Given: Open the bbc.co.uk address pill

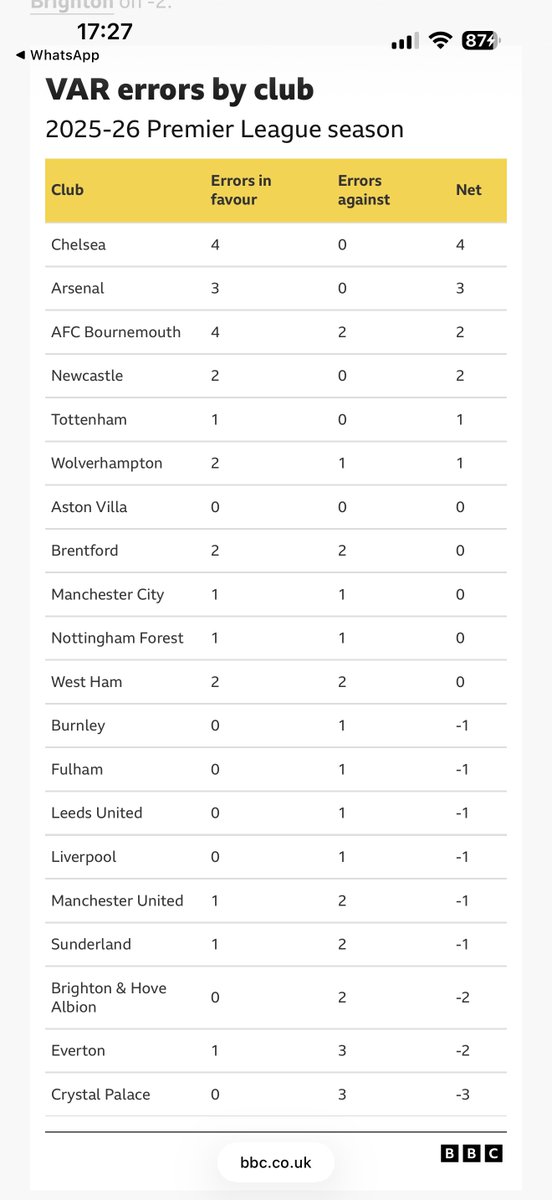Looking at the screenshot, I should 276,1162.
